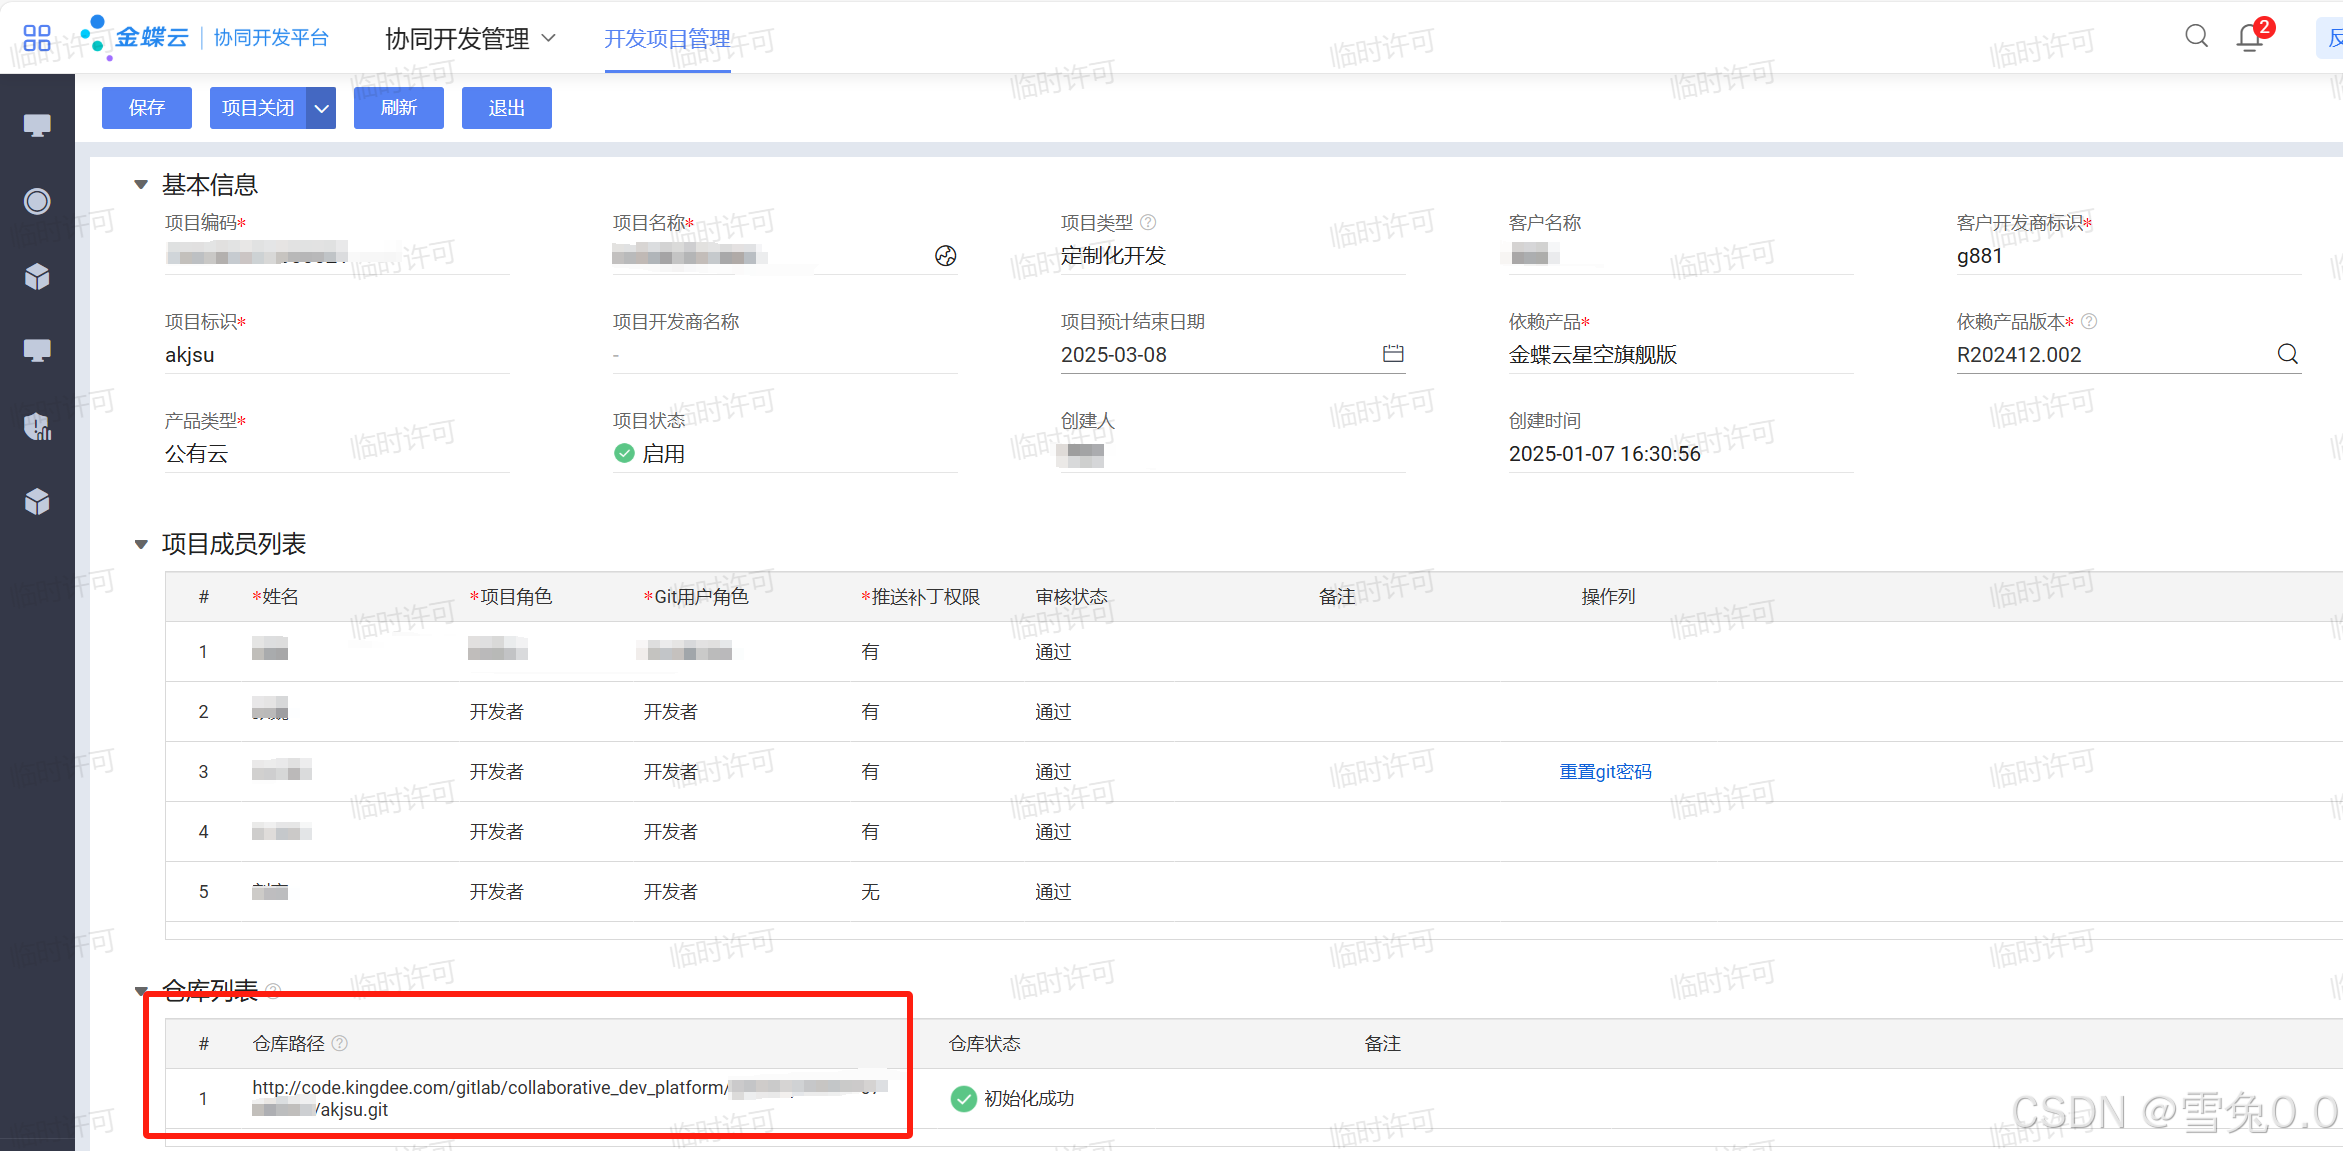This screenshot has width=2343, height=1151.
Task: Switch to the 开发项目管理 tab
Action: 667,39
